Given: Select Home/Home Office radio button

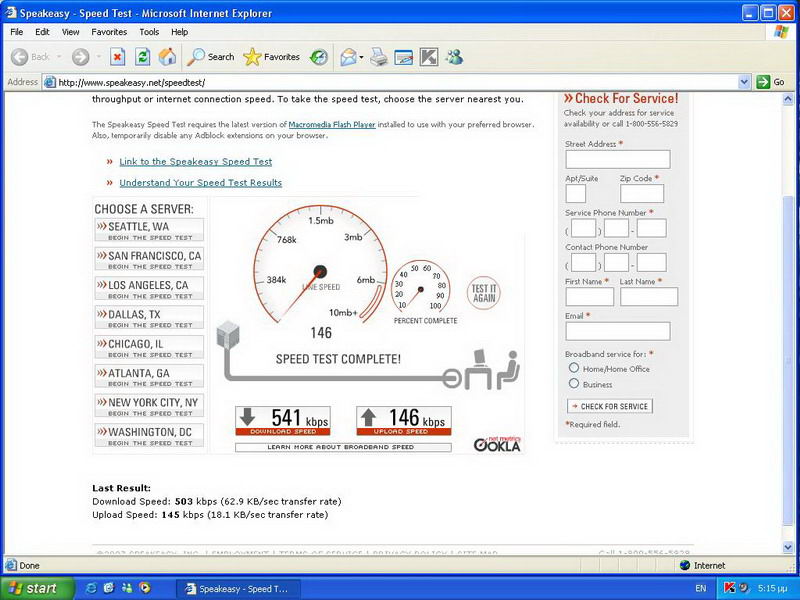Looking at the screenshot, I should [574, 368].
